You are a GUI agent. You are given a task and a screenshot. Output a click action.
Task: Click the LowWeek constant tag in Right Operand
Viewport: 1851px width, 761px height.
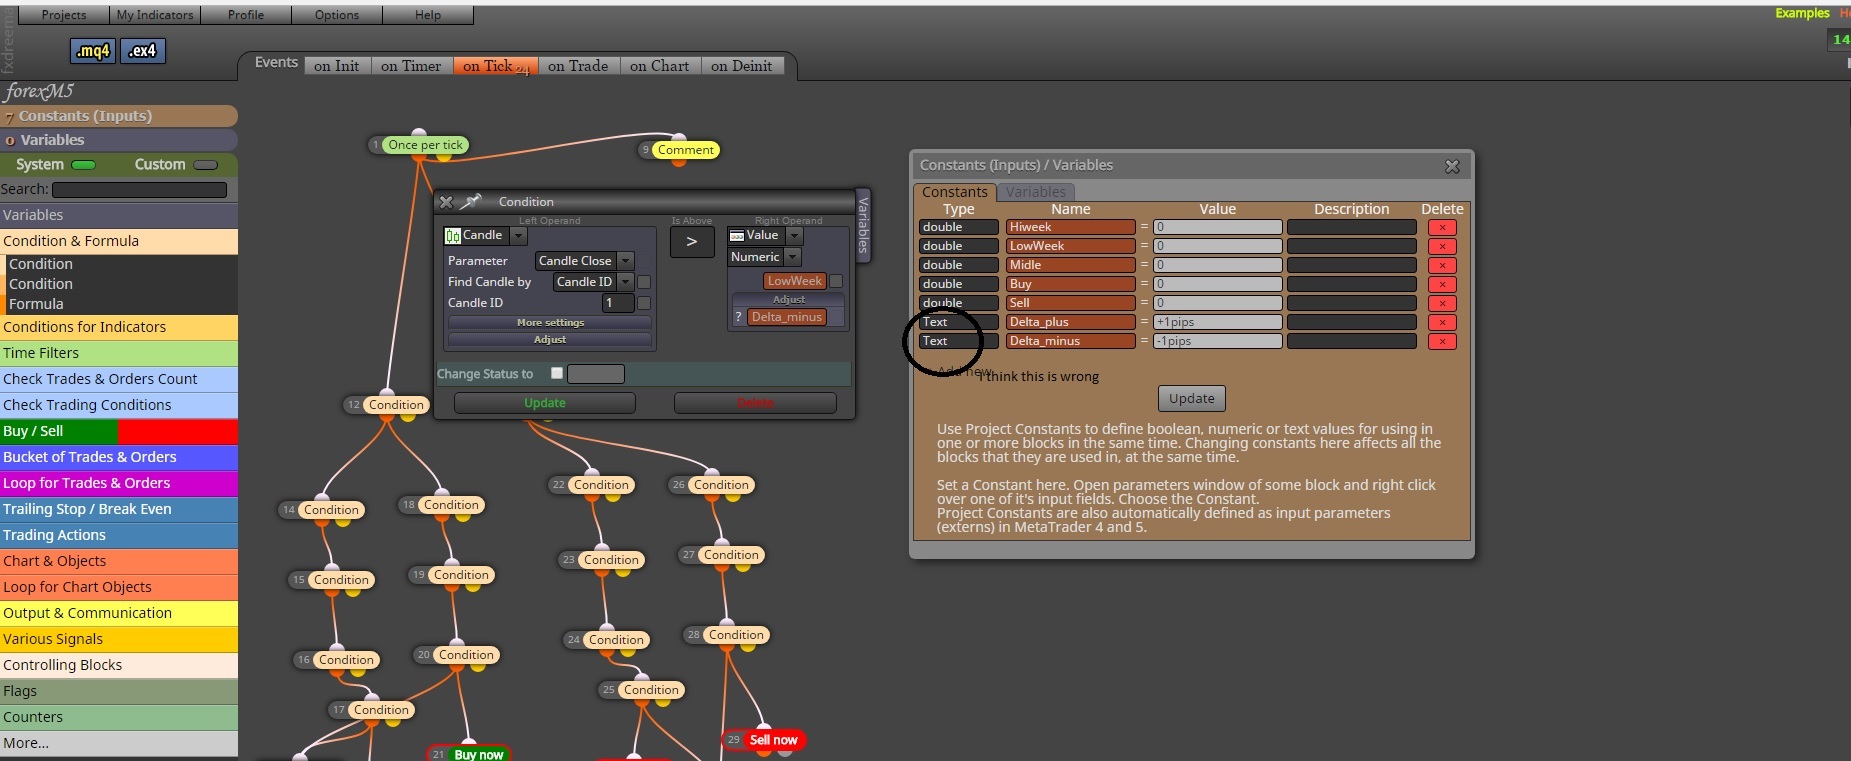click(795, 281)
